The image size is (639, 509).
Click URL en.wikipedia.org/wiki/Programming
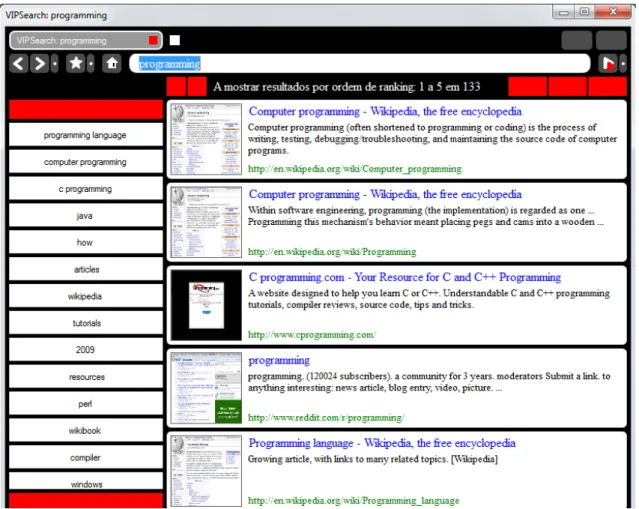click(332, 252)
